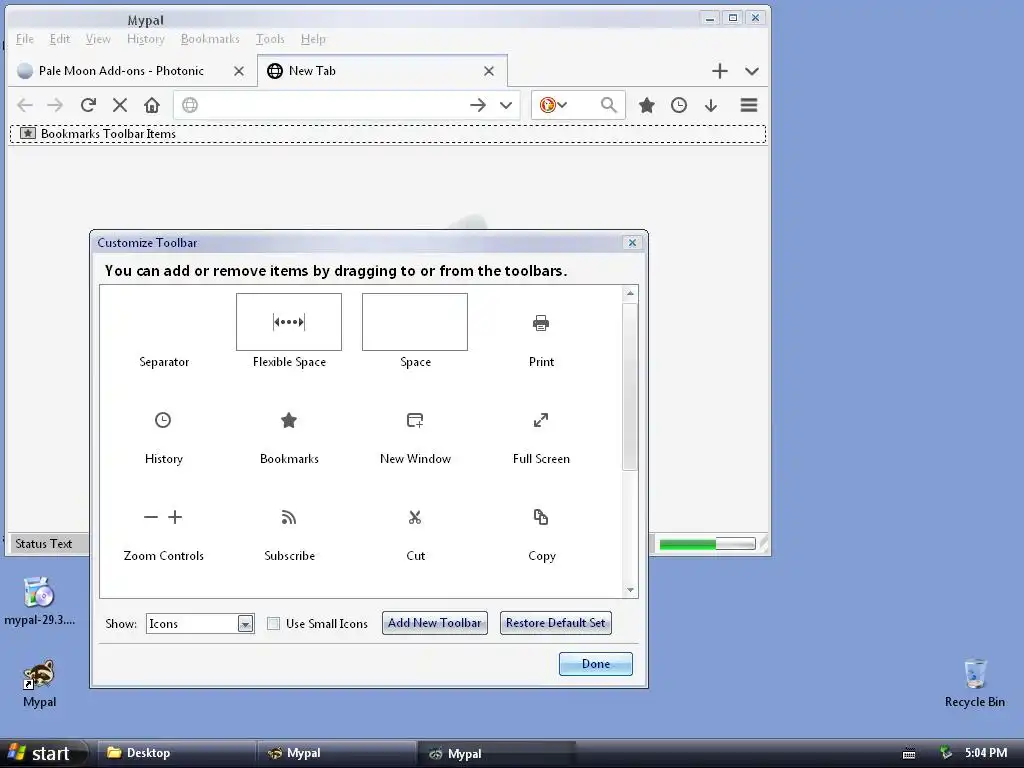Expand the list all tabs chevron
The image size is (1024, 768).
point(752,71)
